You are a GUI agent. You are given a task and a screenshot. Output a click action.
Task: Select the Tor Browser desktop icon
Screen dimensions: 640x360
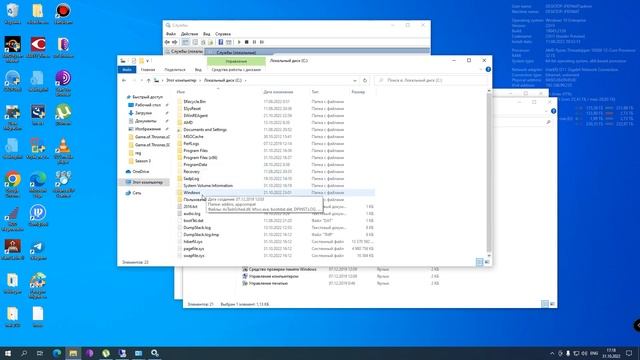coord(63,83)
